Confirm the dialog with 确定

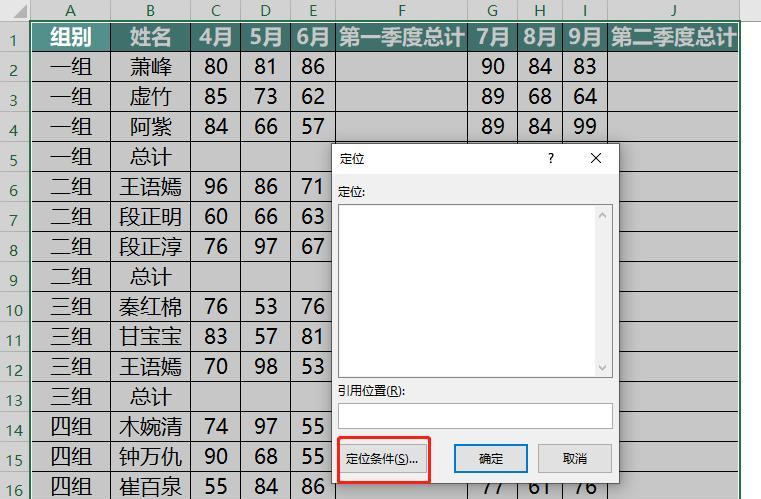point(491,458)
